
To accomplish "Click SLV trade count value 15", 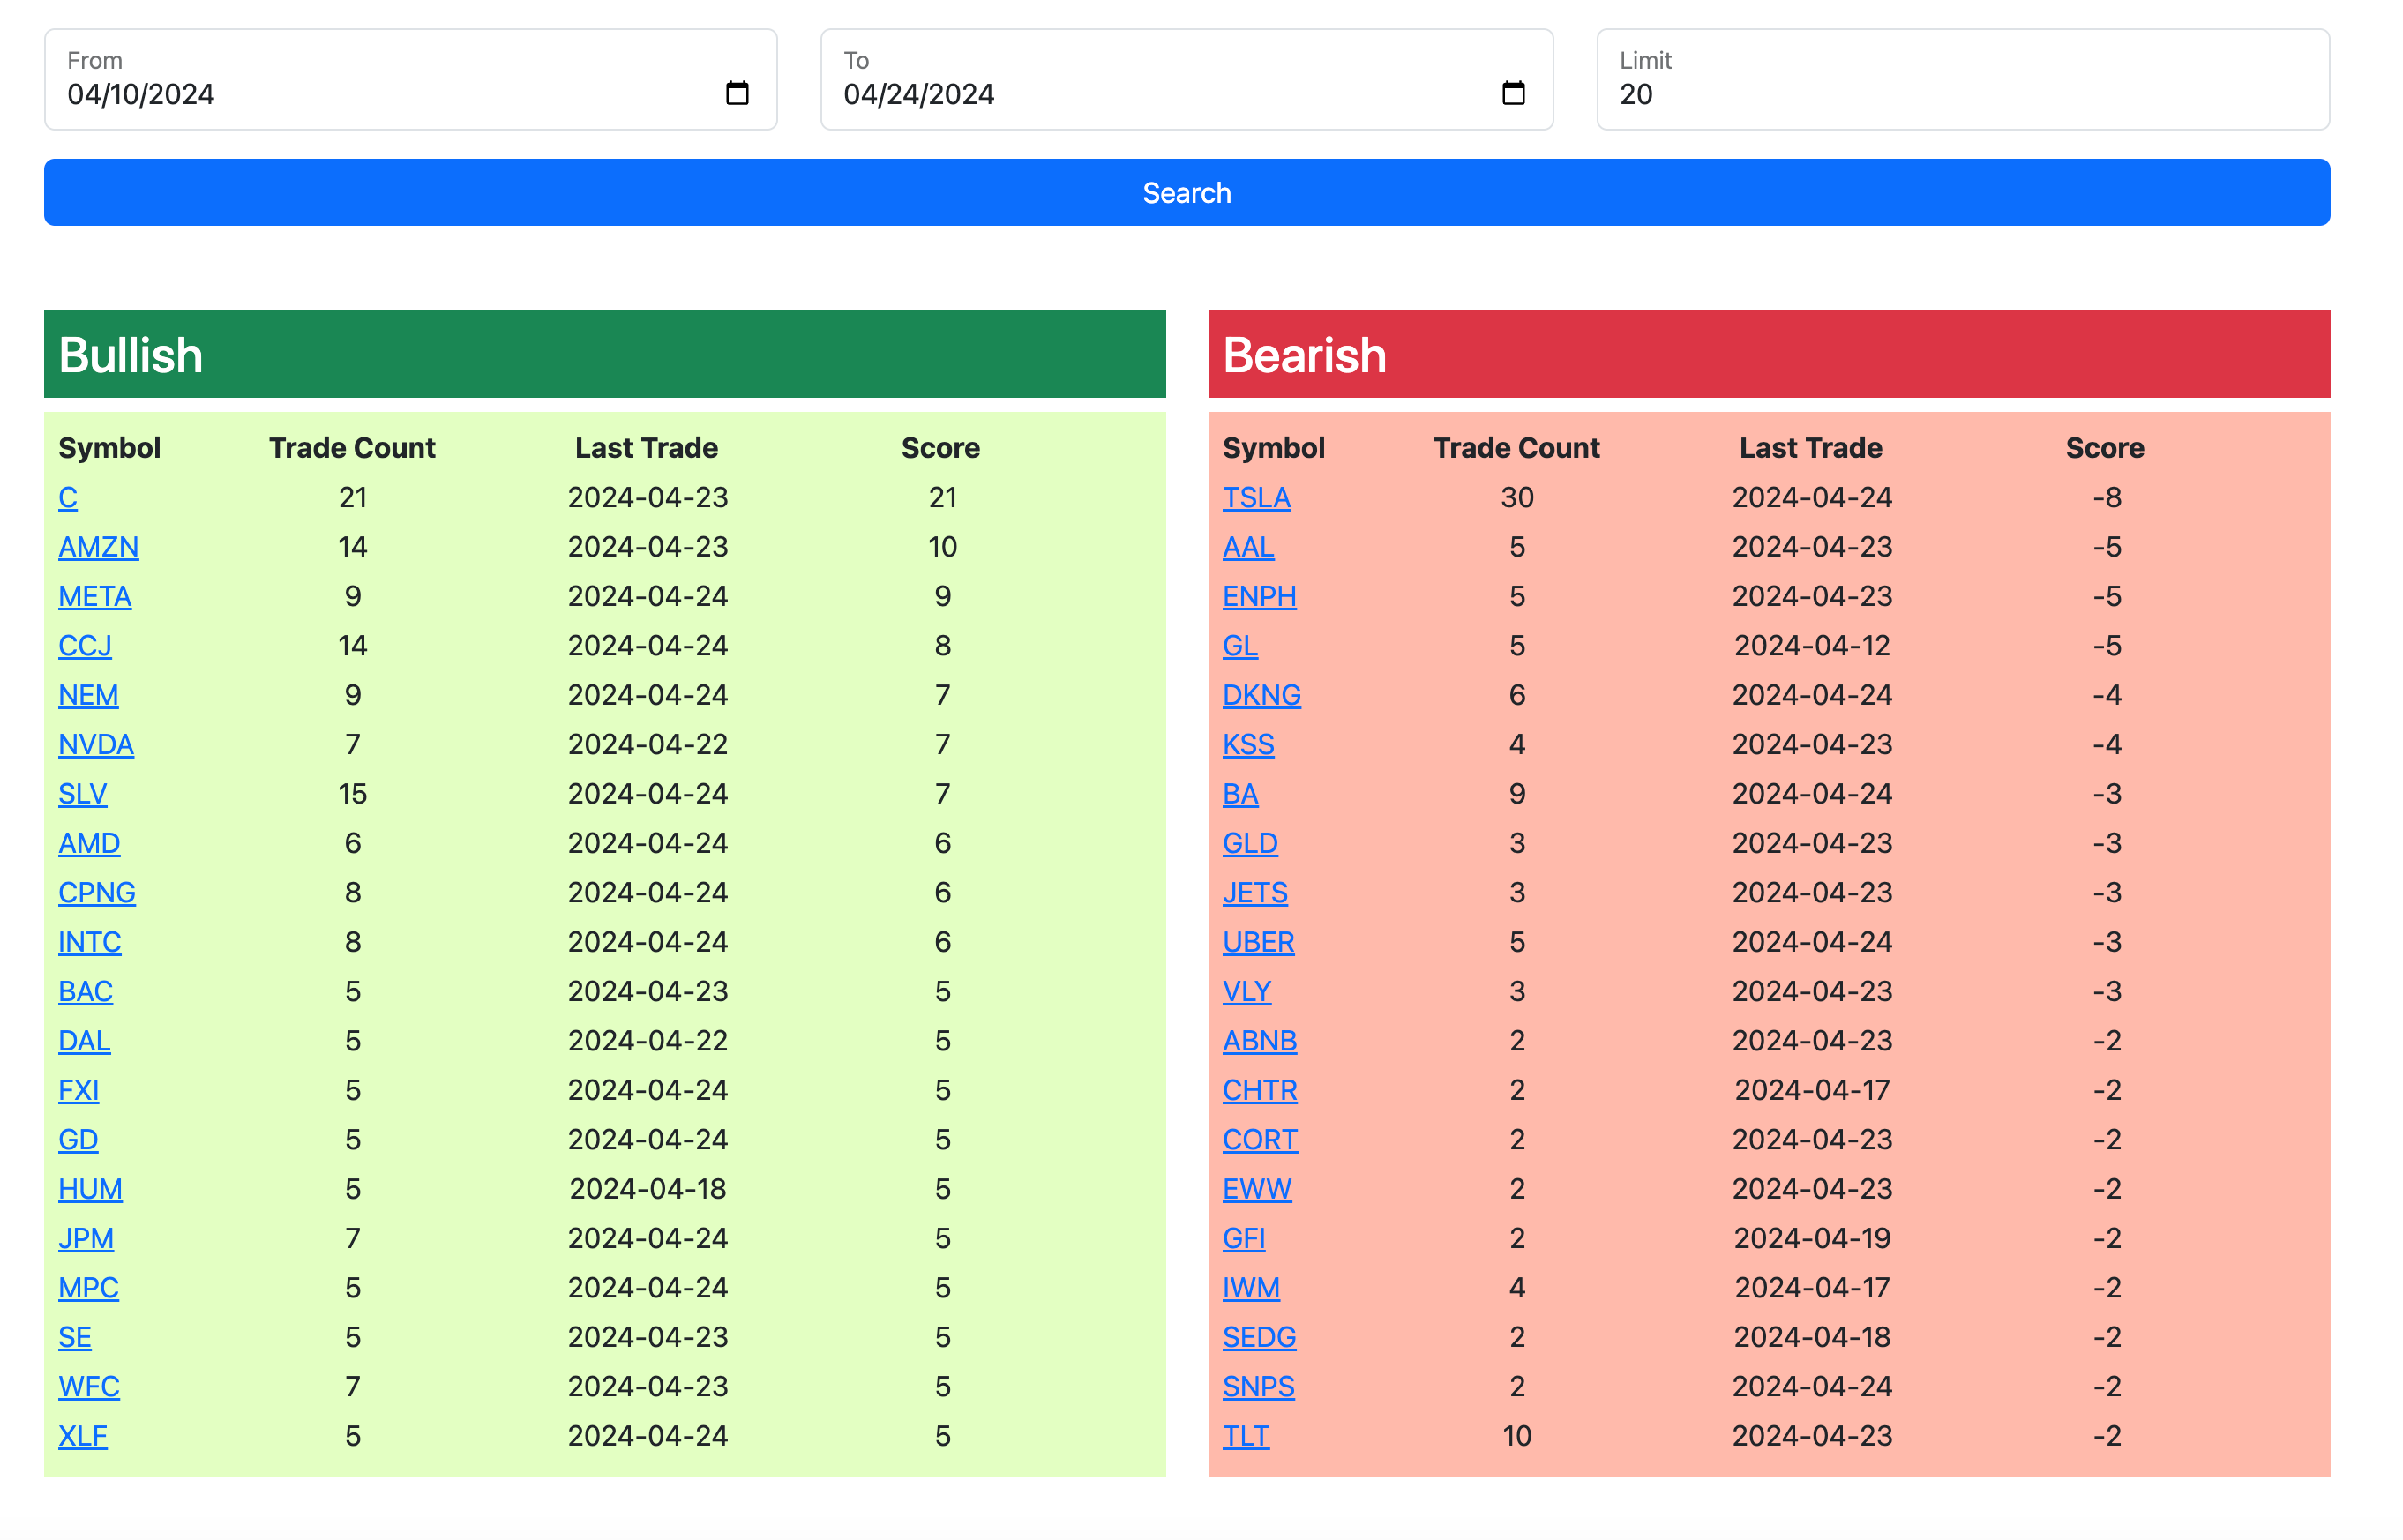I will [x=353, y=794].
